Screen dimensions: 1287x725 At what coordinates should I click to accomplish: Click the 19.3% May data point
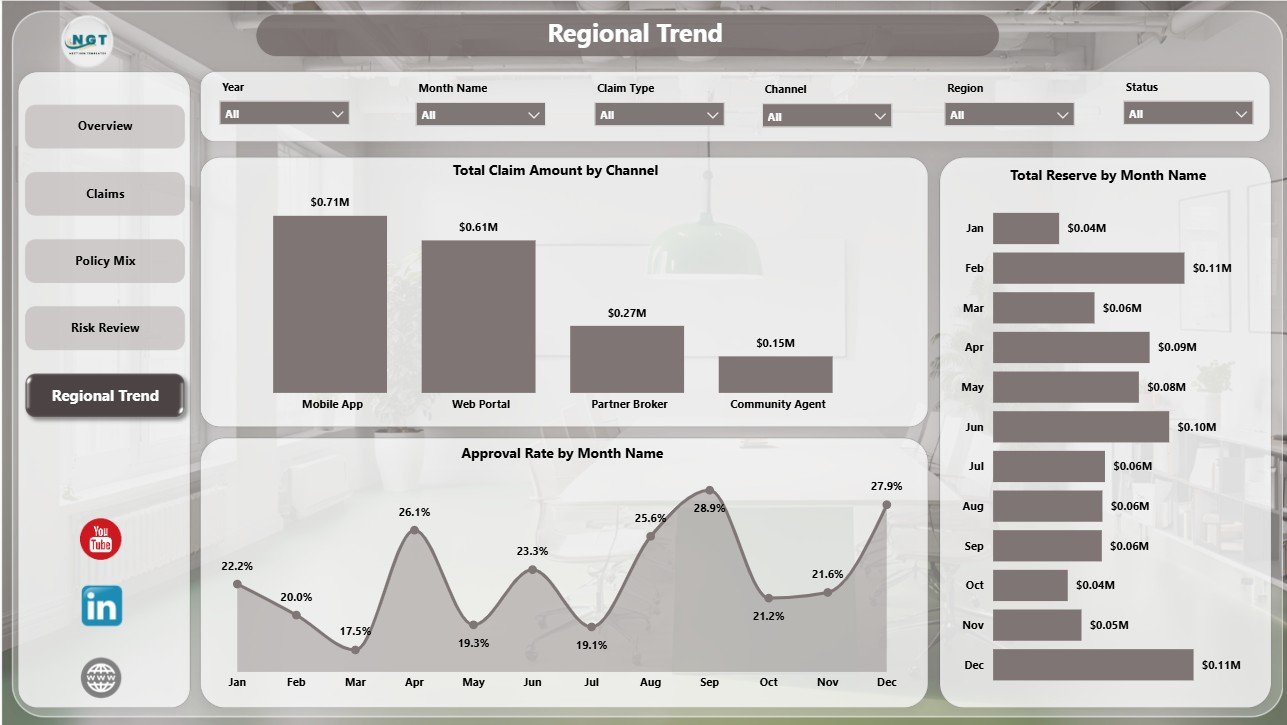[473, 624]
